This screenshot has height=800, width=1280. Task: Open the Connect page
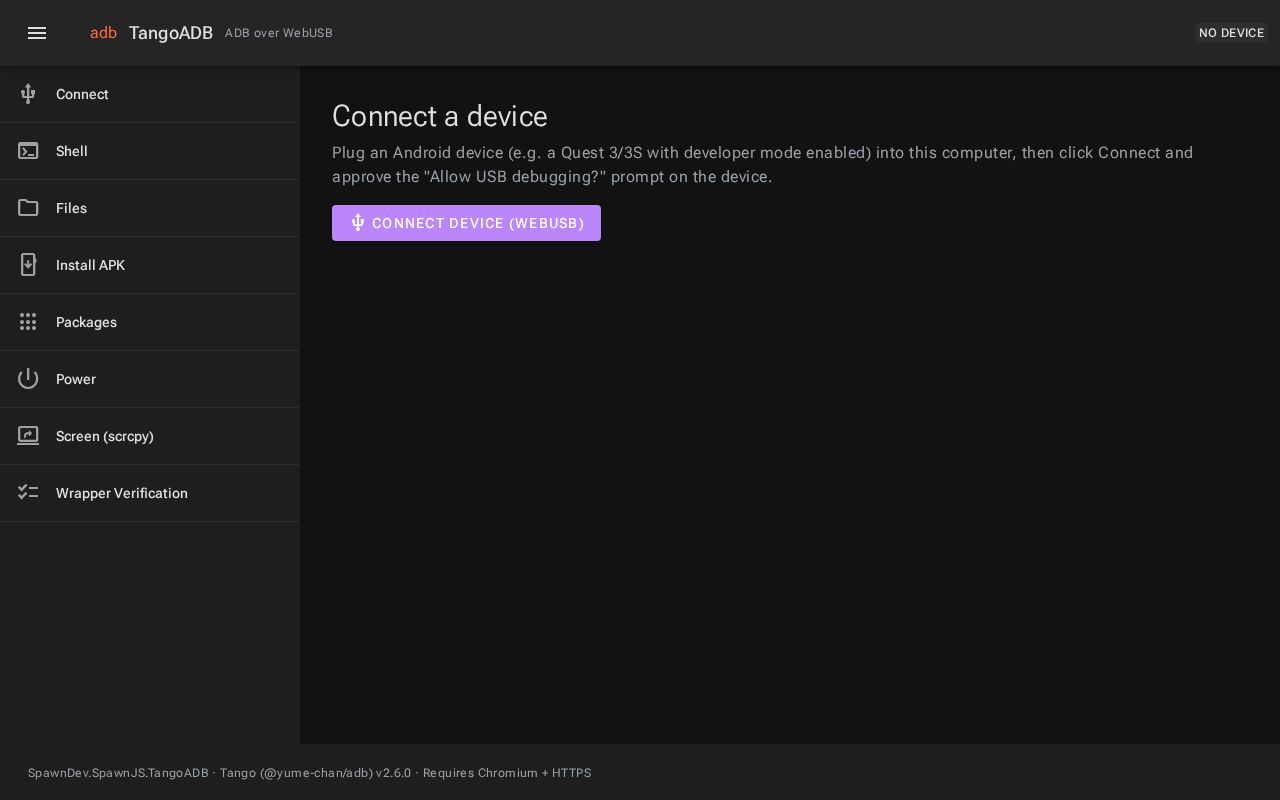coord(150,94)
